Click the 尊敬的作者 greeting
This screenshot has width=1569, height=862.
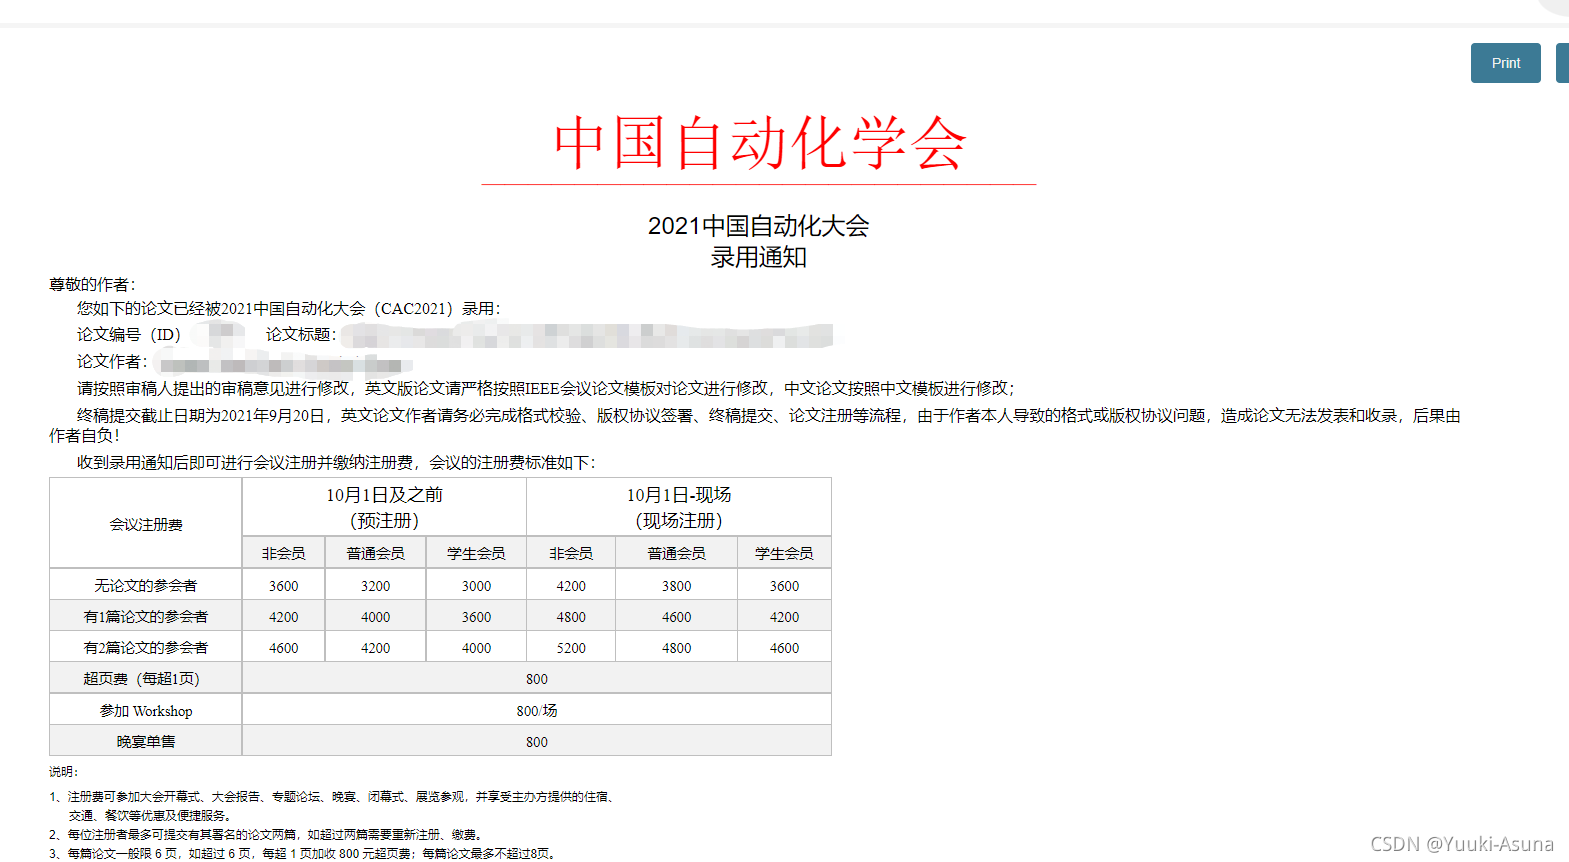tap(92, 285)
